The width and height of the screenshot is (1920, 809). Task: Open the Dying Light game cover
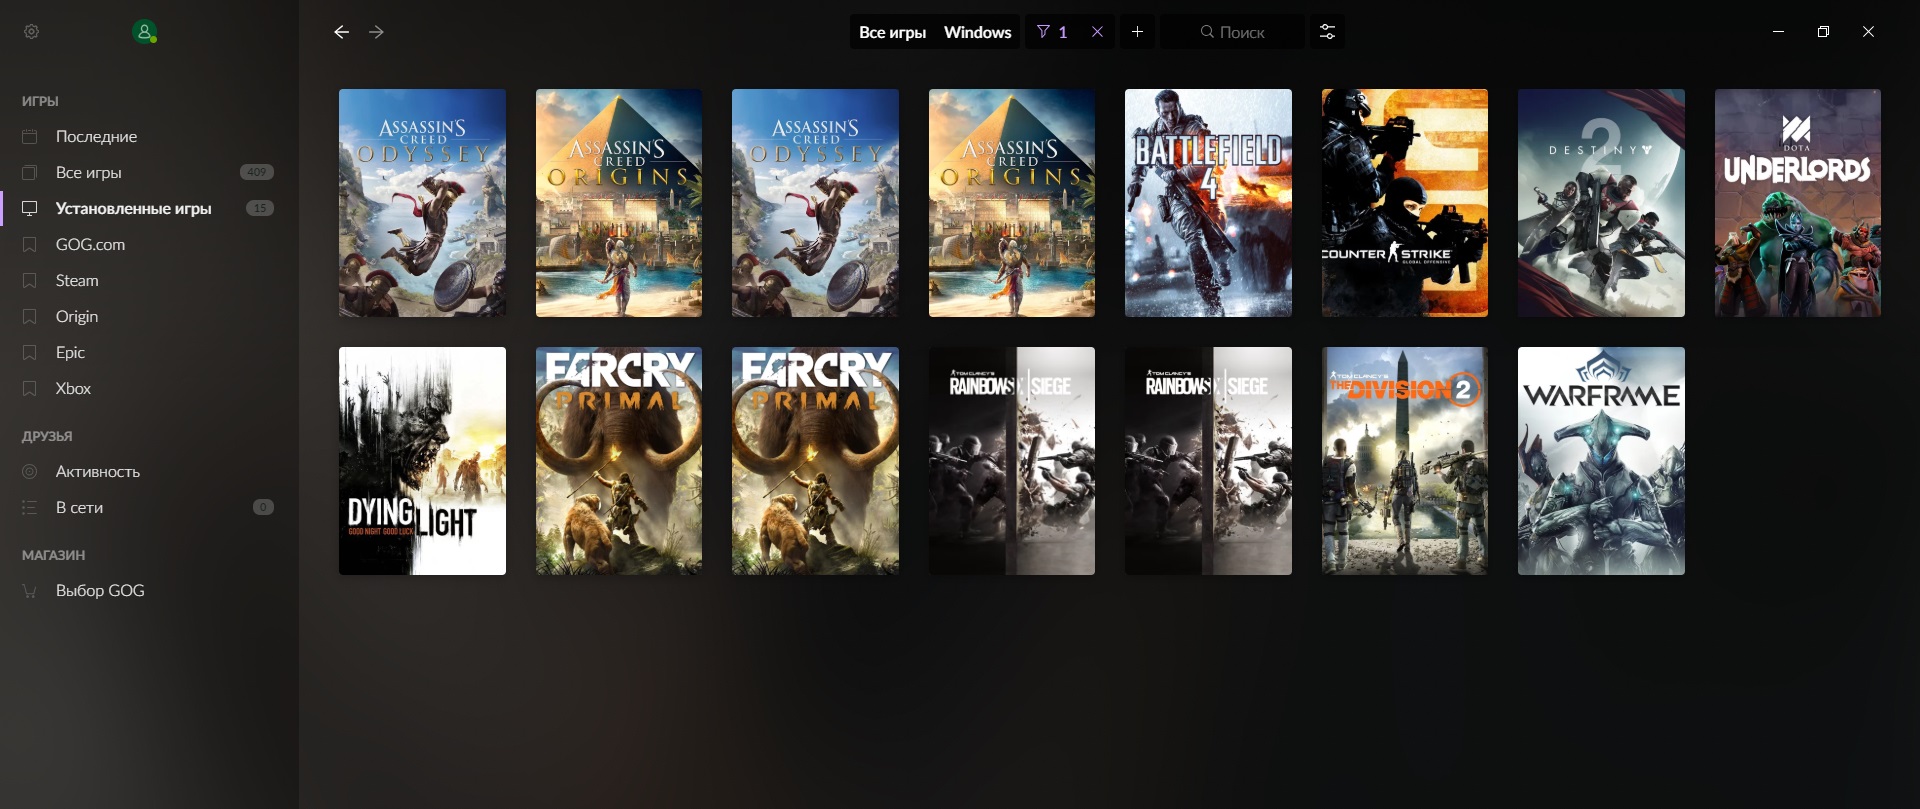coord(422,461)
